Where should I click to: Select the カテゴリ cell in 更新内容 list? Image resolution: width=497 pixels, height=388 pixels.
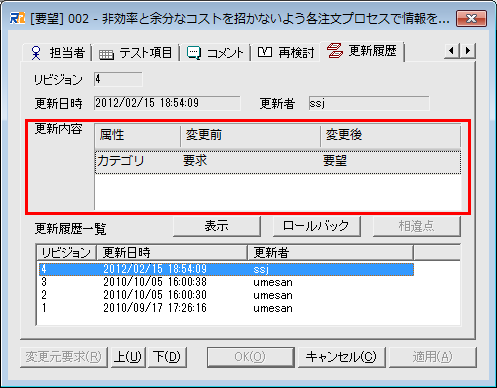pos(121,161)
